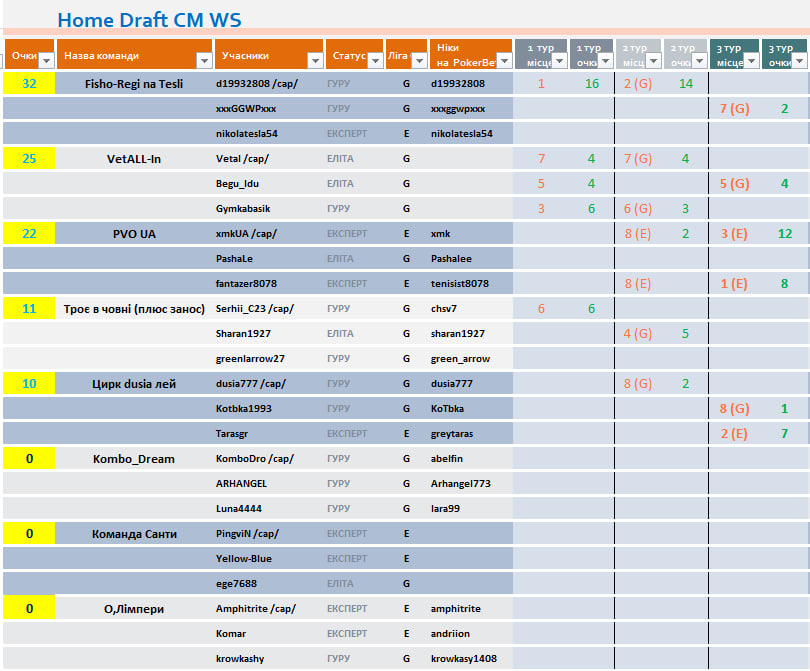Screen dimensions: 810x671
Task: Select the Kombo_Dream team cell
Action: coord(133,459)
